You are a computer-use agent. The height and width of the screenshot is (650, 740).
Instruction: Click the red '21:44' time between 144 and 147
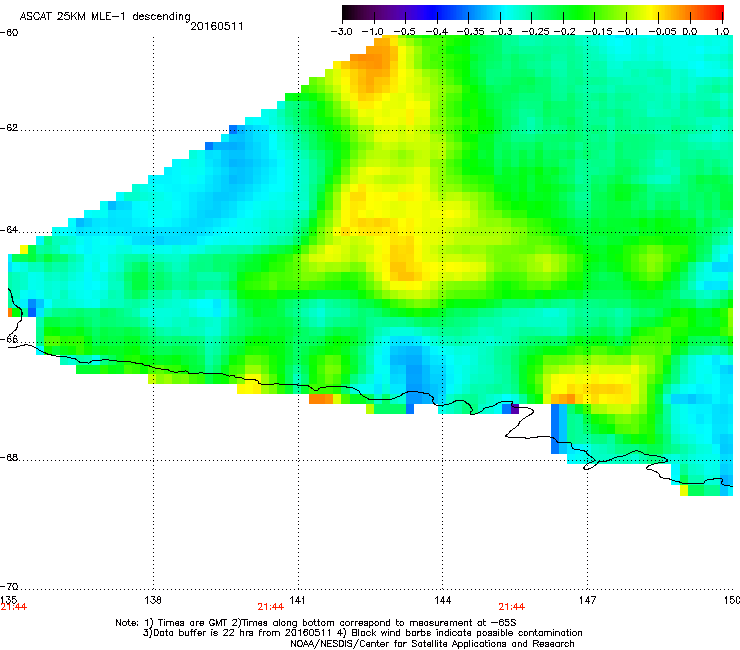[x=512, y=607]
